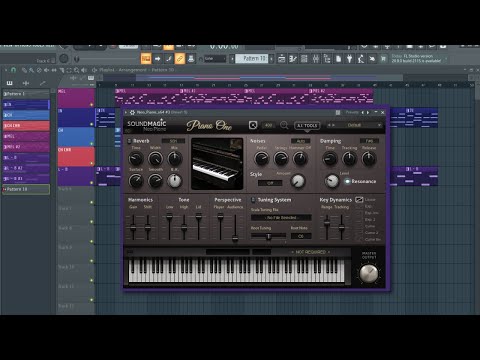
Task: Toggle the Reverb power switch
Action: click(x=129, y=141)
